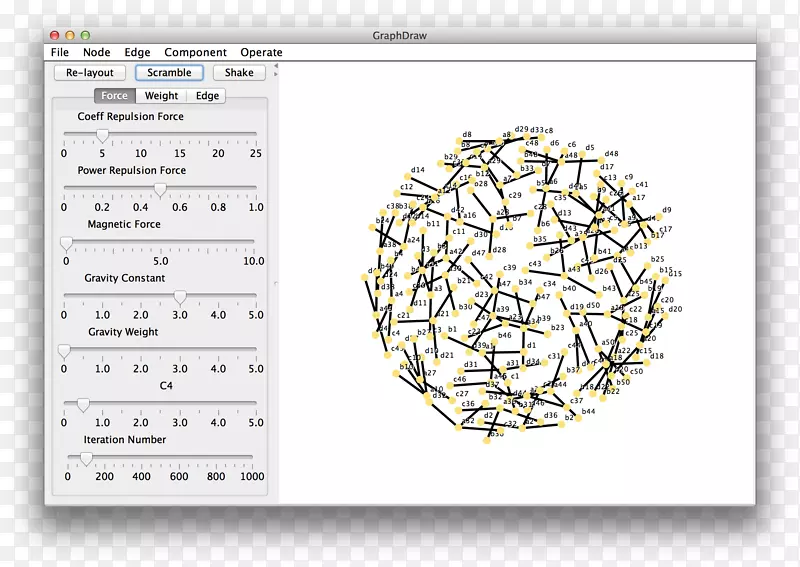Switch to the Weight tab
800x567 pixels.
(161, 96)
